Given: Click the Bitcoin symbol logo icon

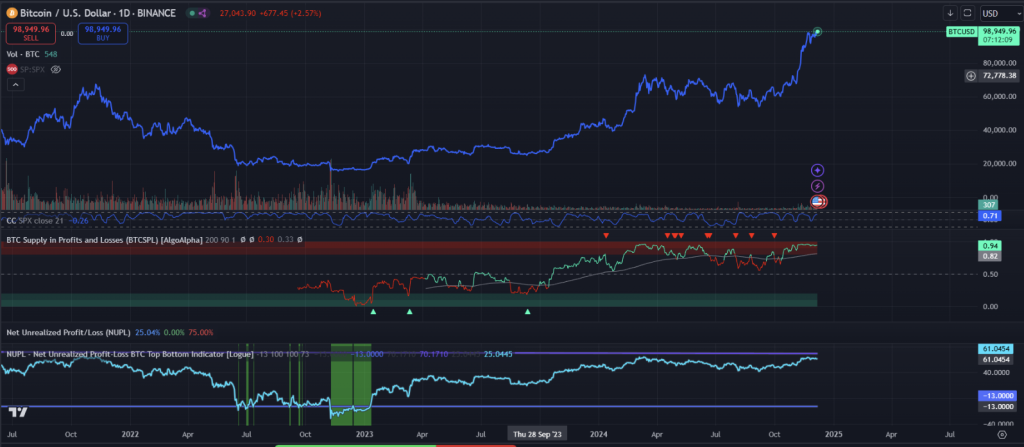Looking at the screenshot, I should [x=12, y=12].
